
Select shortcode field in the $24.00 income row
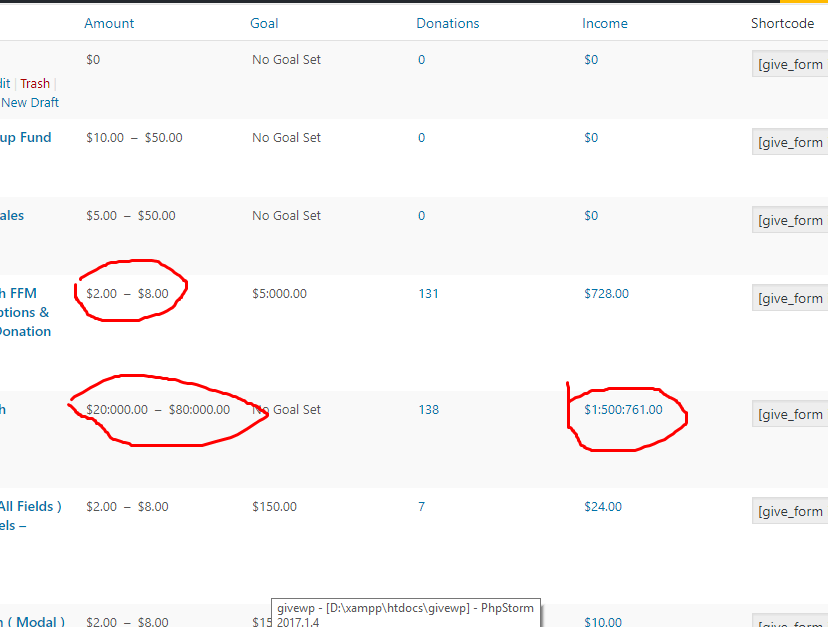pyautogui.click(x=790, y=511)
